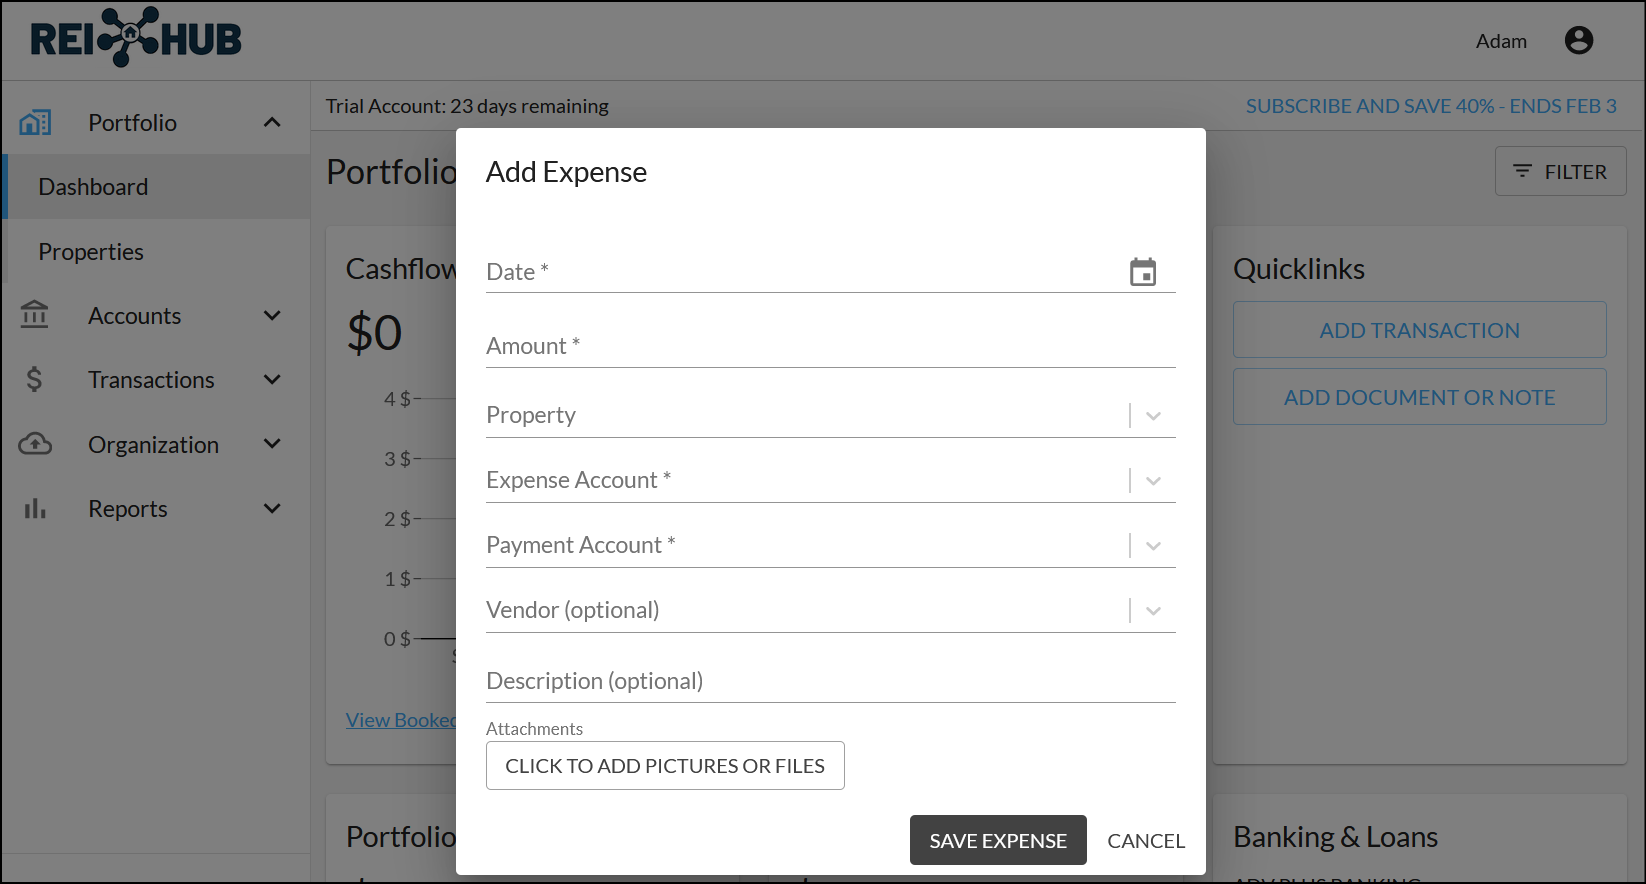Open the Payment Account dropdown
1646x884 pixels.
click(x=1153, y=546)
